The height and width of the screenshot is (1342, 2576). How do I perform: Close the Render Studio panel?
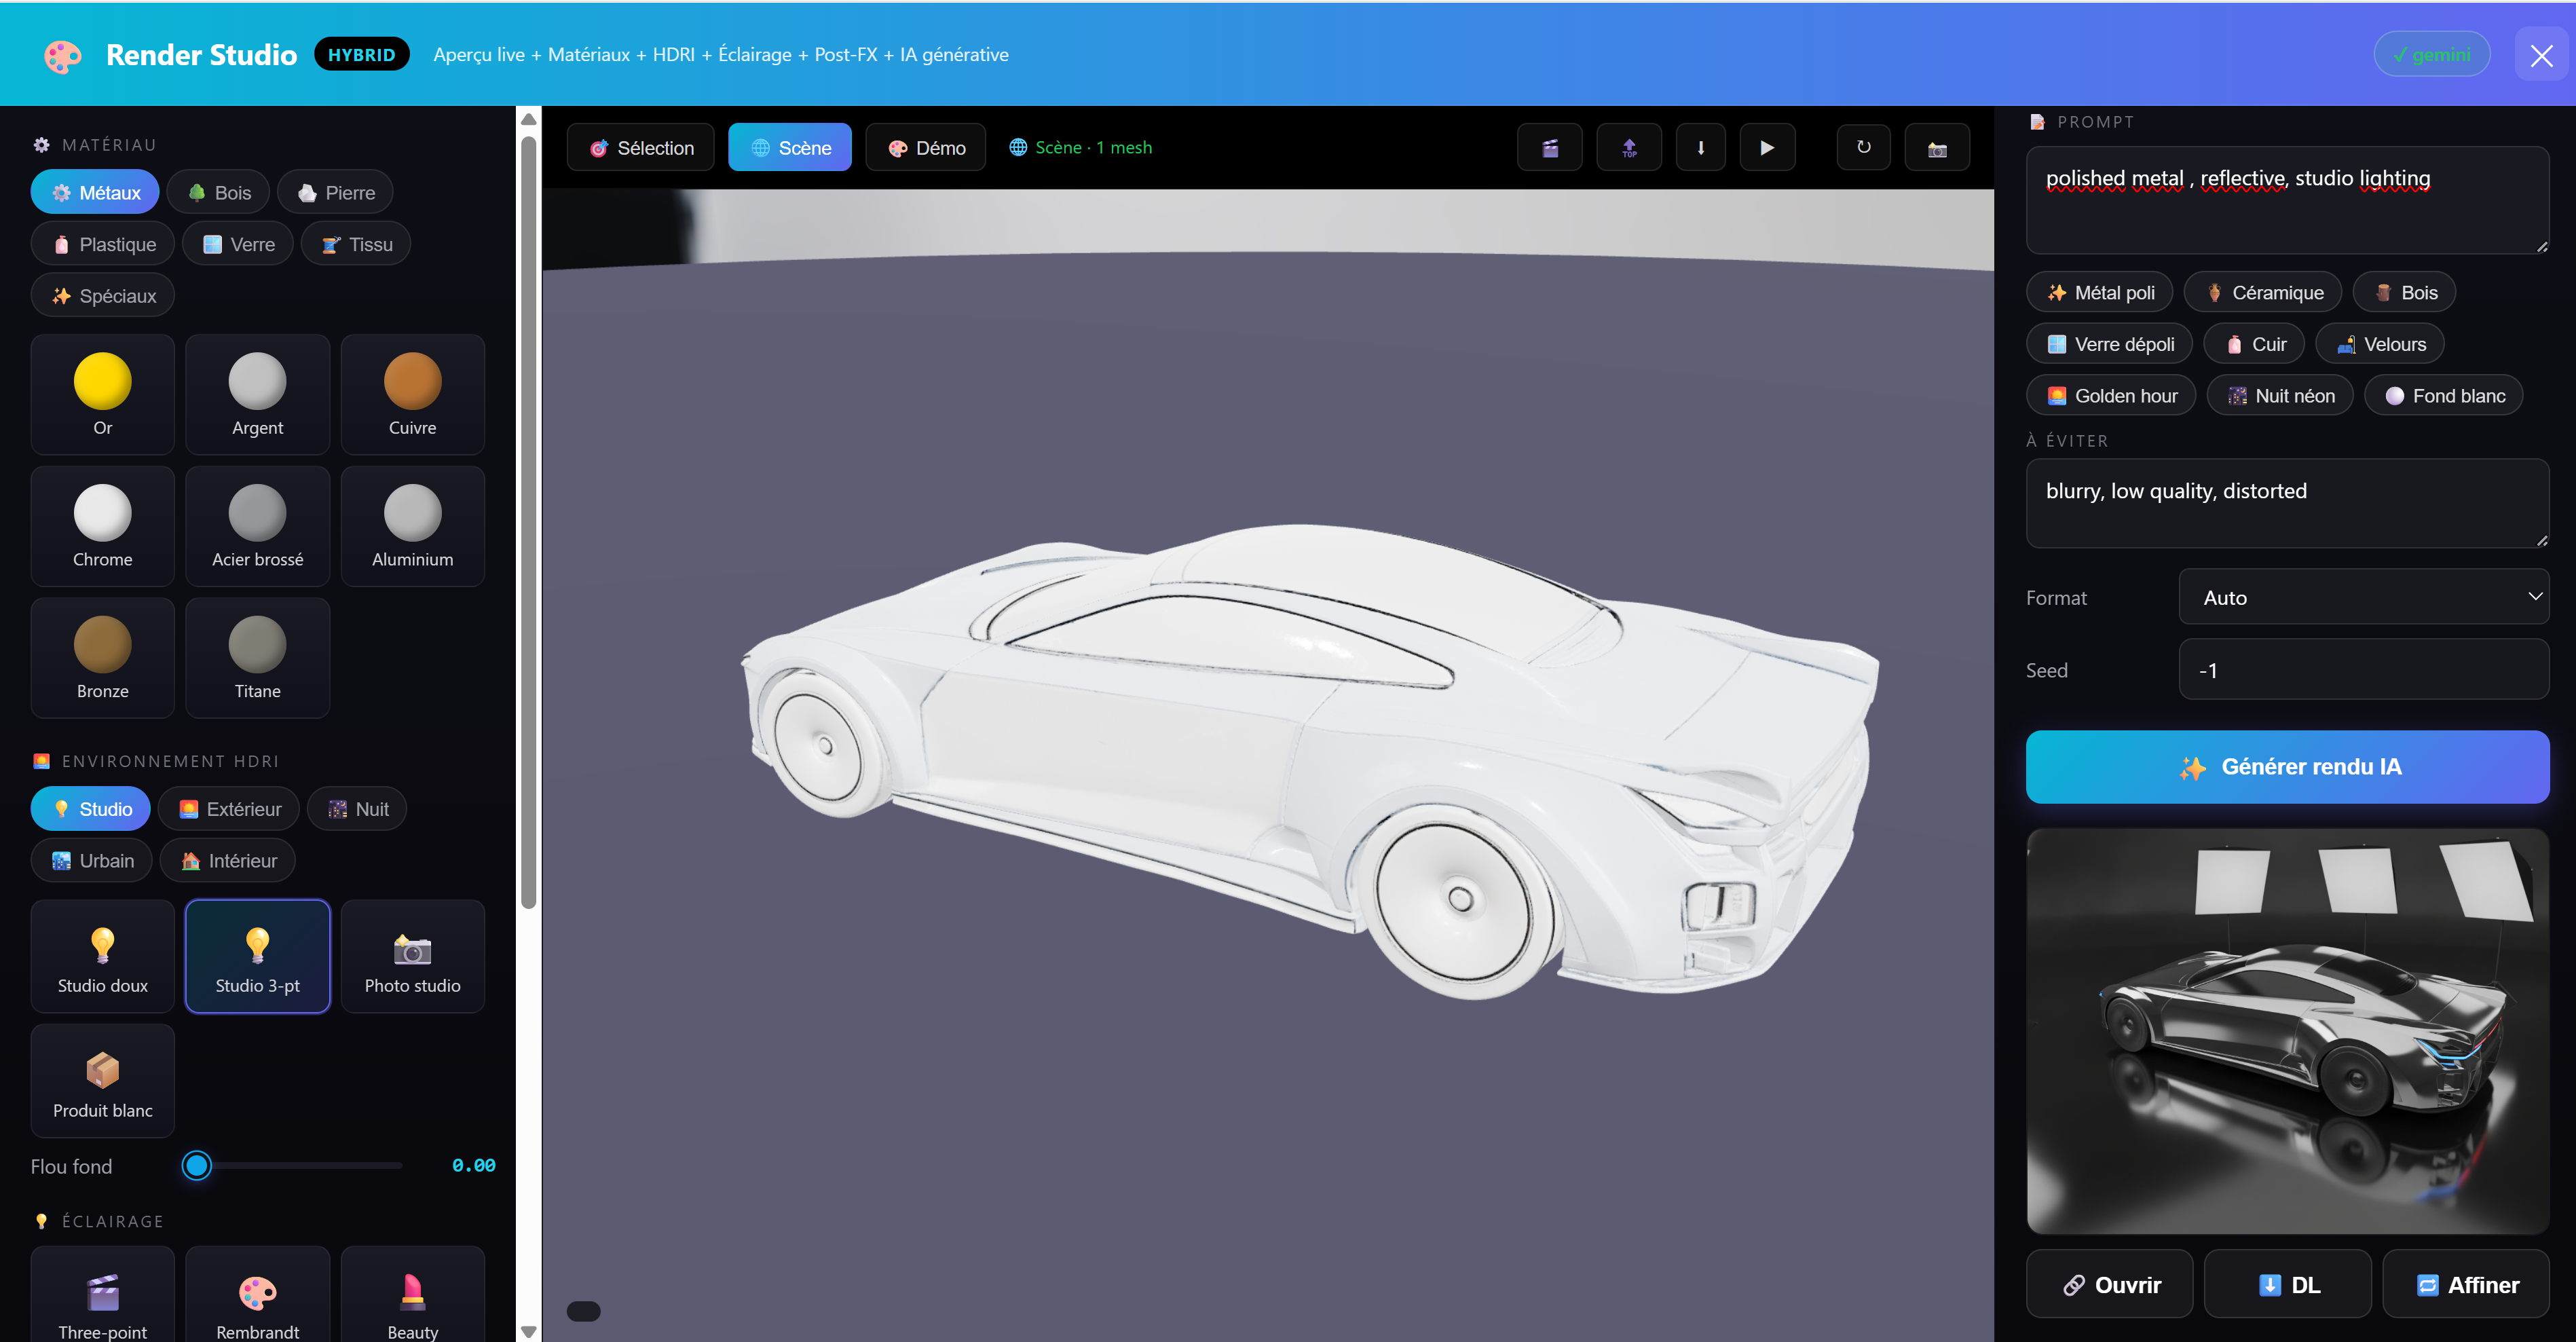point(2541,55)
